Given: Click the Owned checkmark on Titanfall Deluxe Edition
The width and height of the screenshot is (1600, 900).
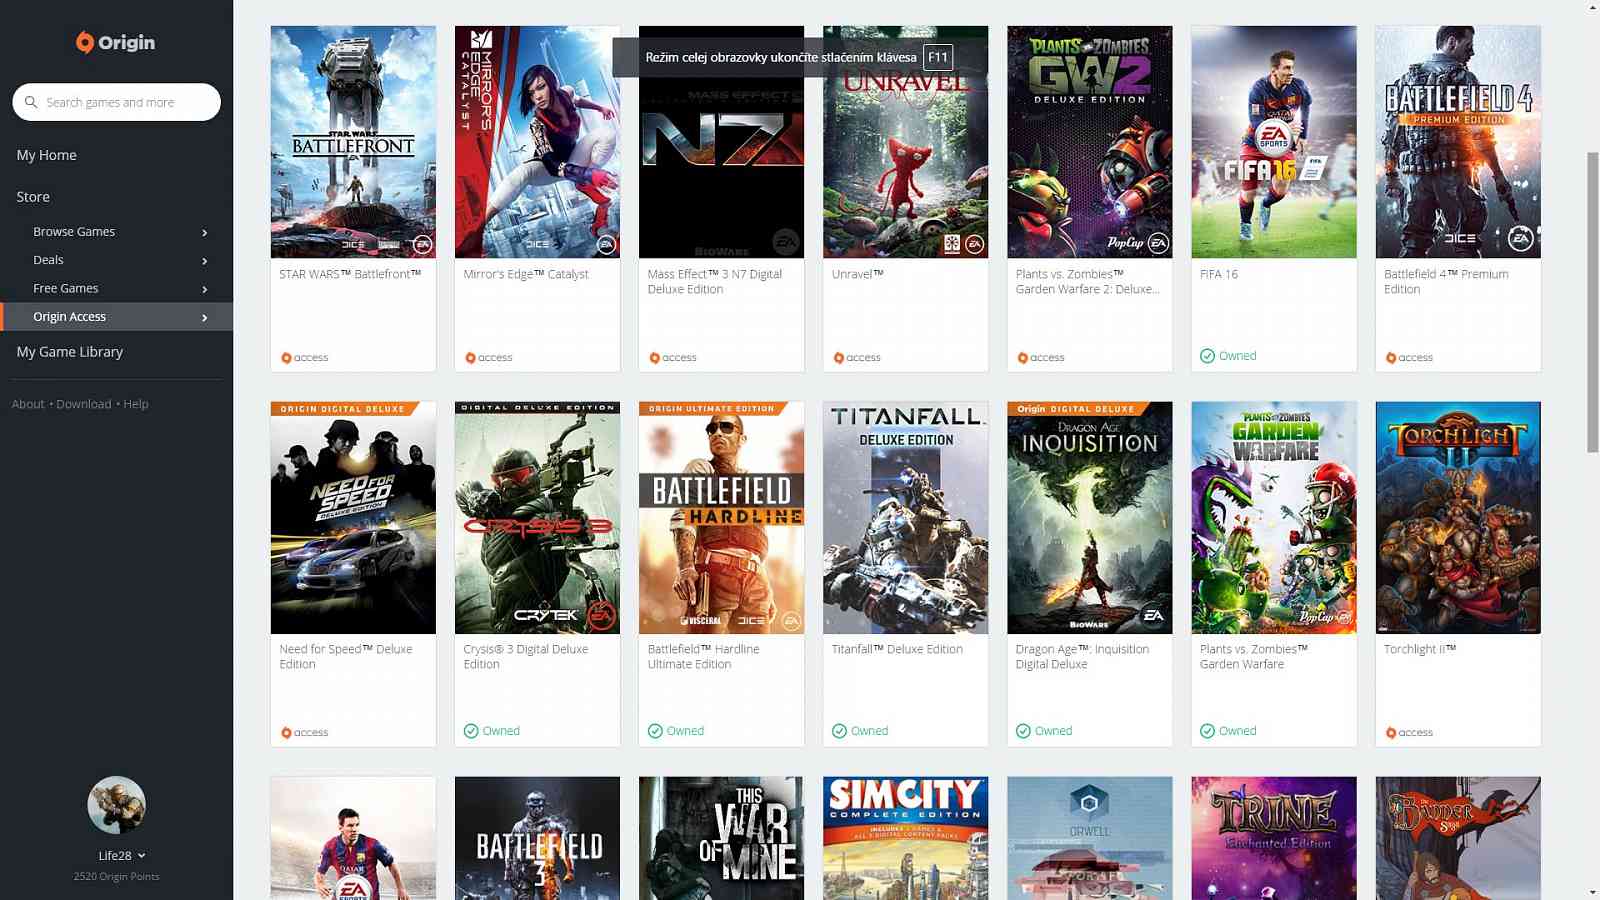Looking at the screenshot, I should pyautogui.click(x=838, y=731).
